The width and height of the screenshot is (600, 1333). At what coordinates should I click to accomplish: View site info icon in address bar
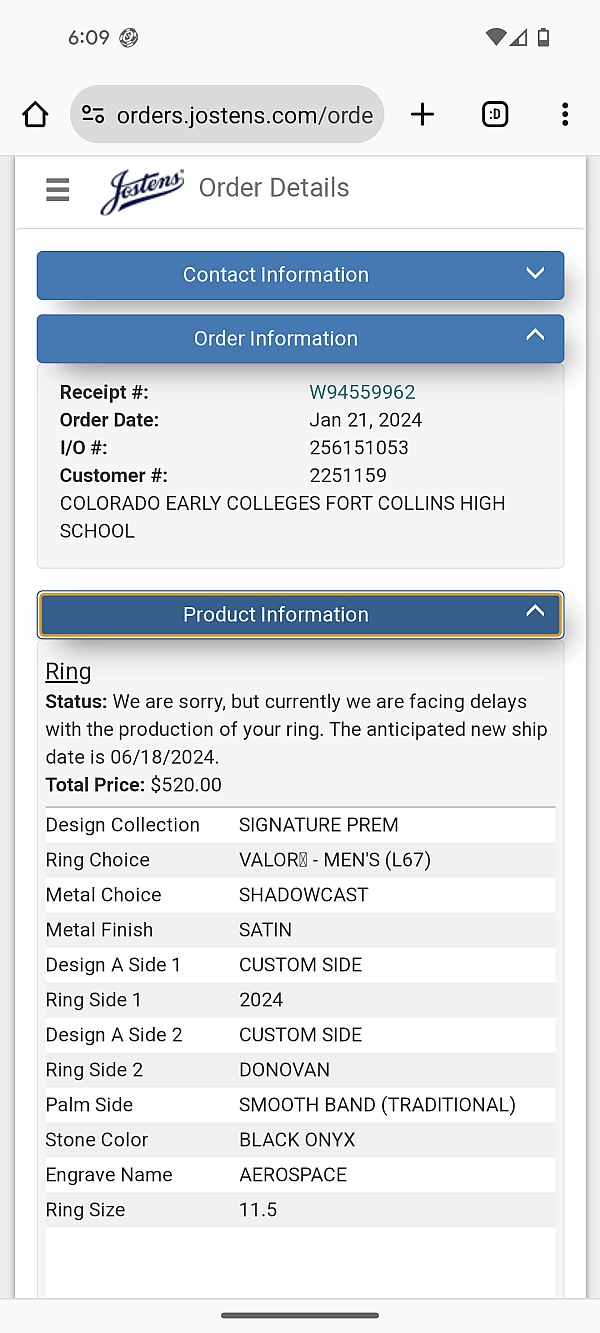click(x=93, y=115)
